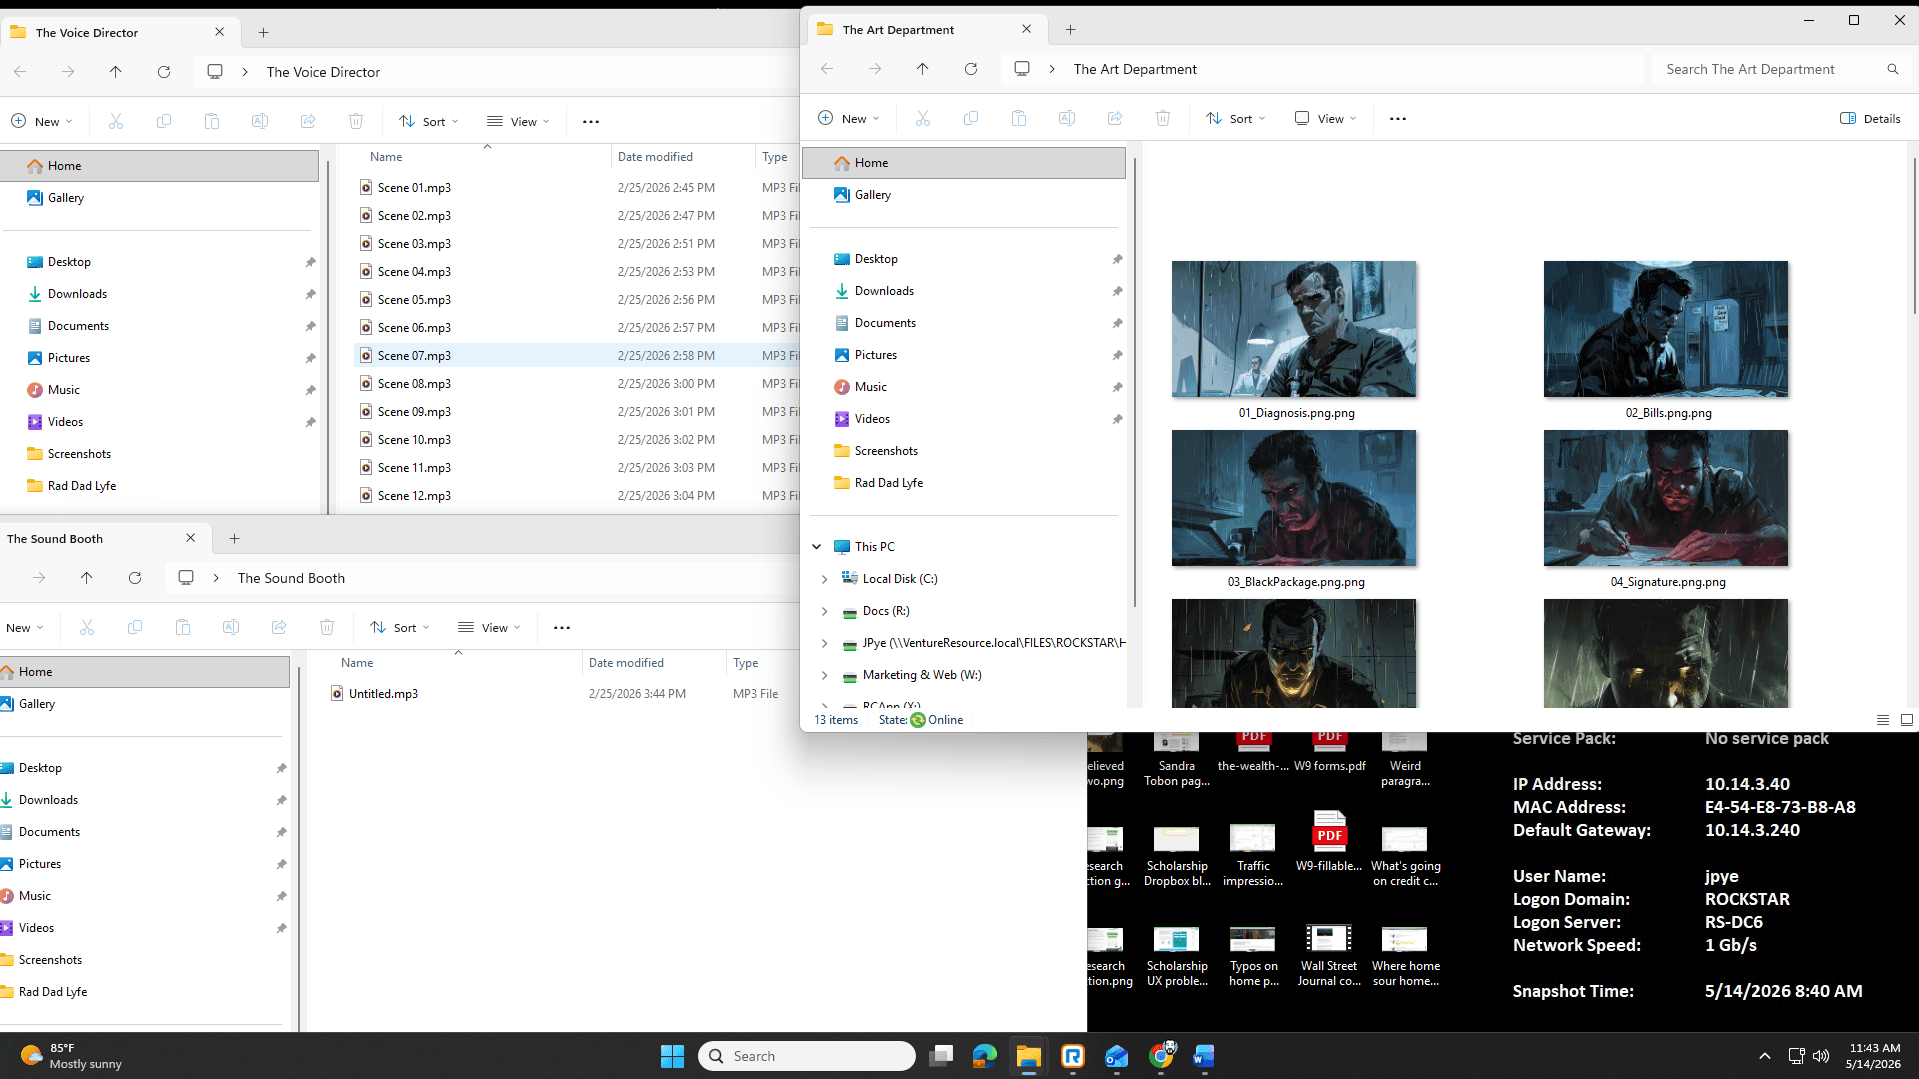Open Google Chrome from the taskbar
This screenshot has width=1919, height=1079.
(x=1160, y=1056)
